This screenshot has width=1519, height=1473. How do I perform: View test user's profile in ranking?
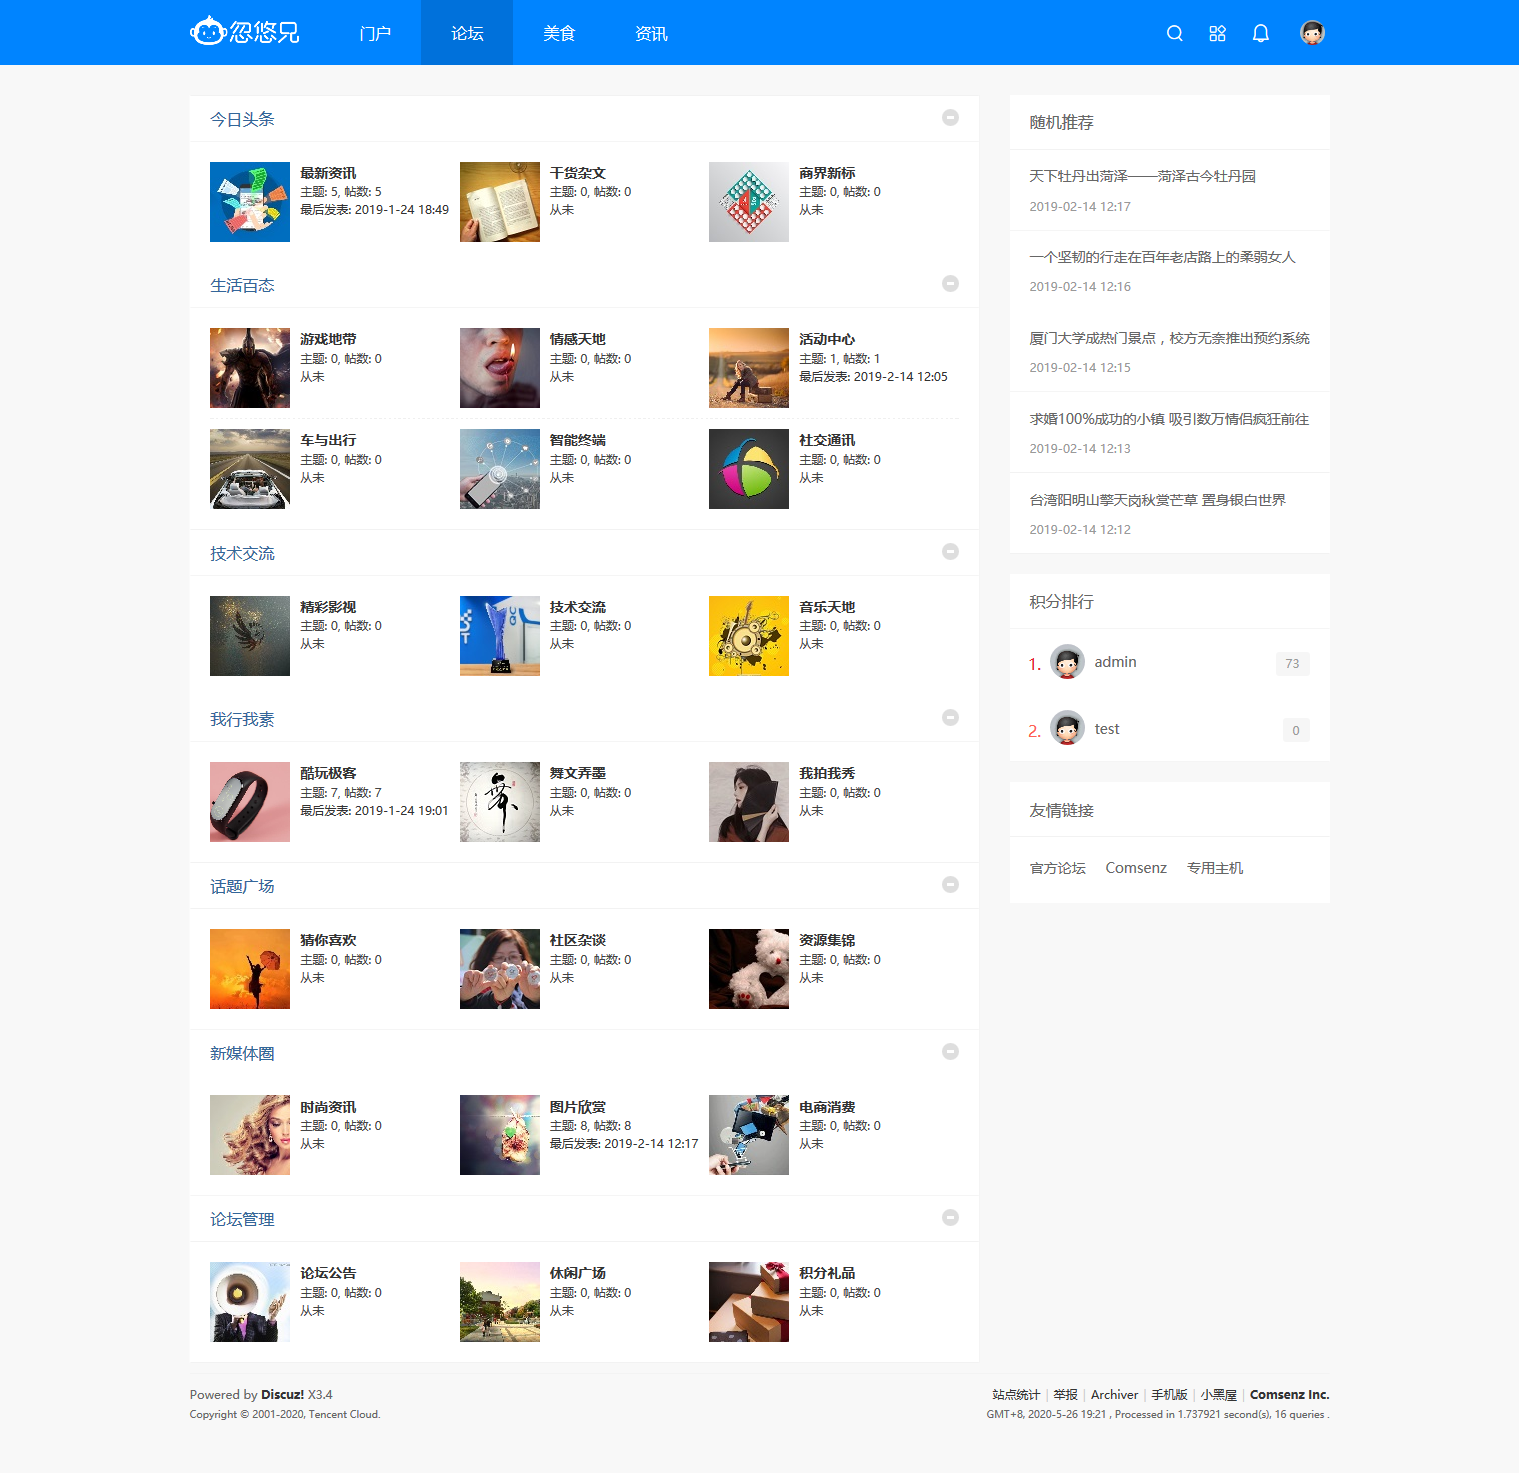[1106, 729]
